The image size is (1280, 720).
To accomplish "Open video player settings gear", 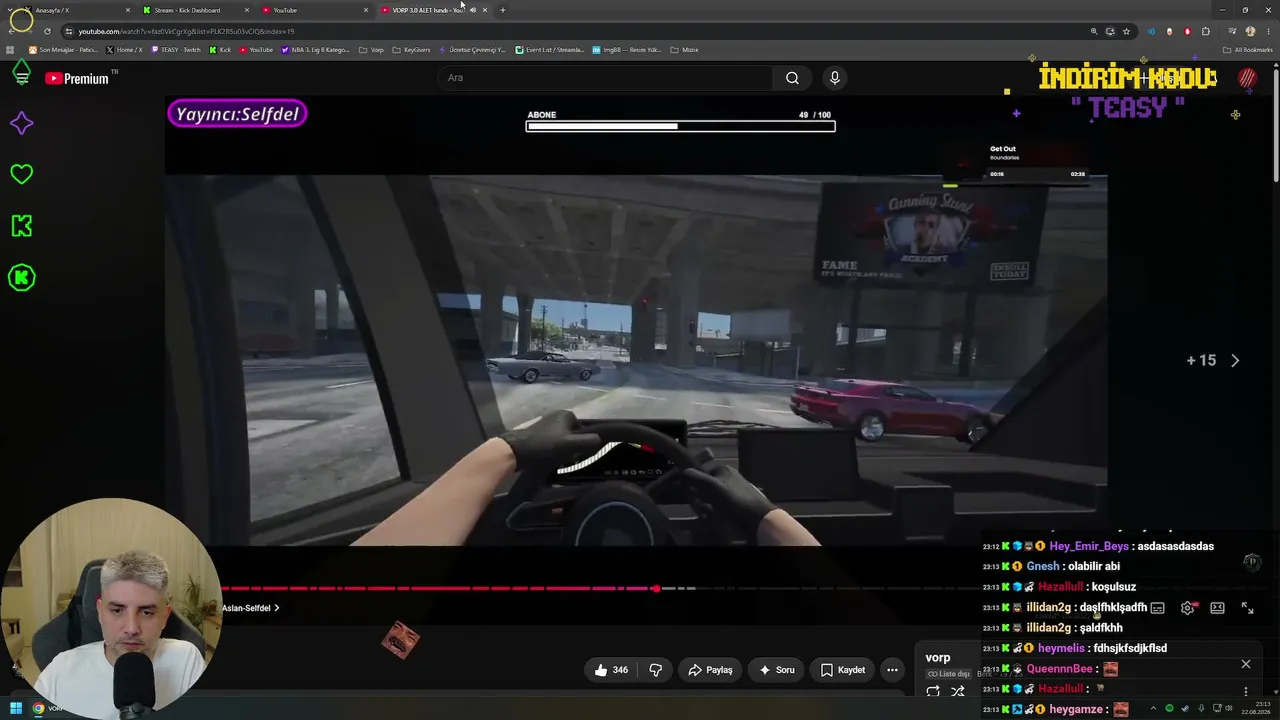I will [x=1187, y=608].
